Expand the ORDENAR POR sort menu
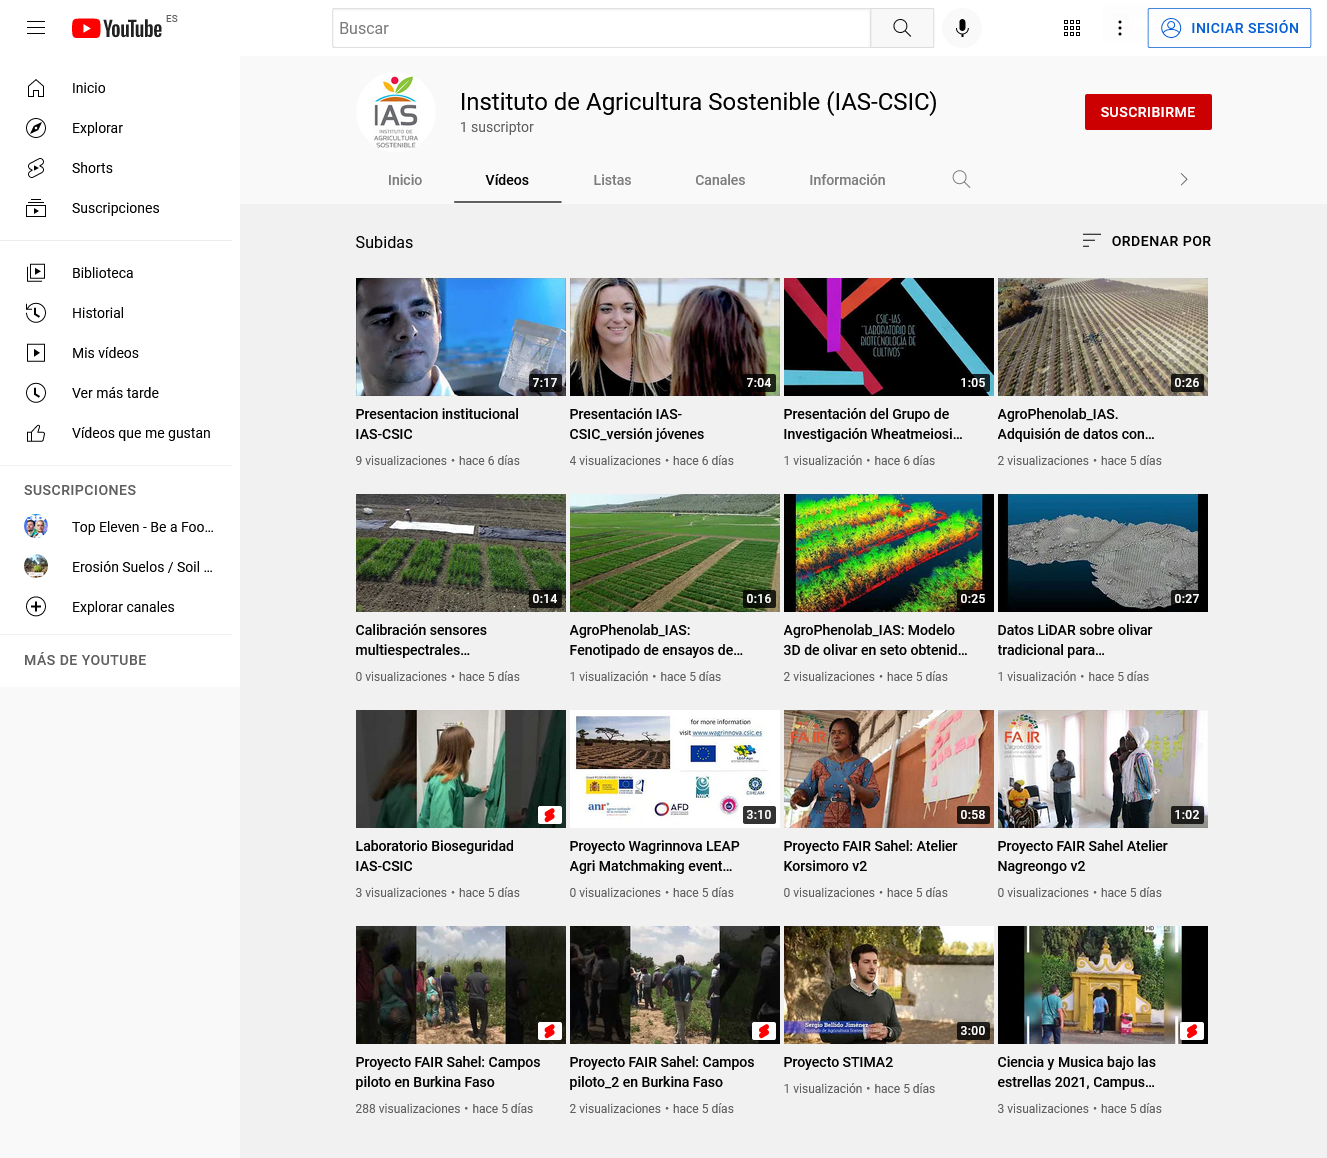1327x1158 pixels. pos(1146,241)
